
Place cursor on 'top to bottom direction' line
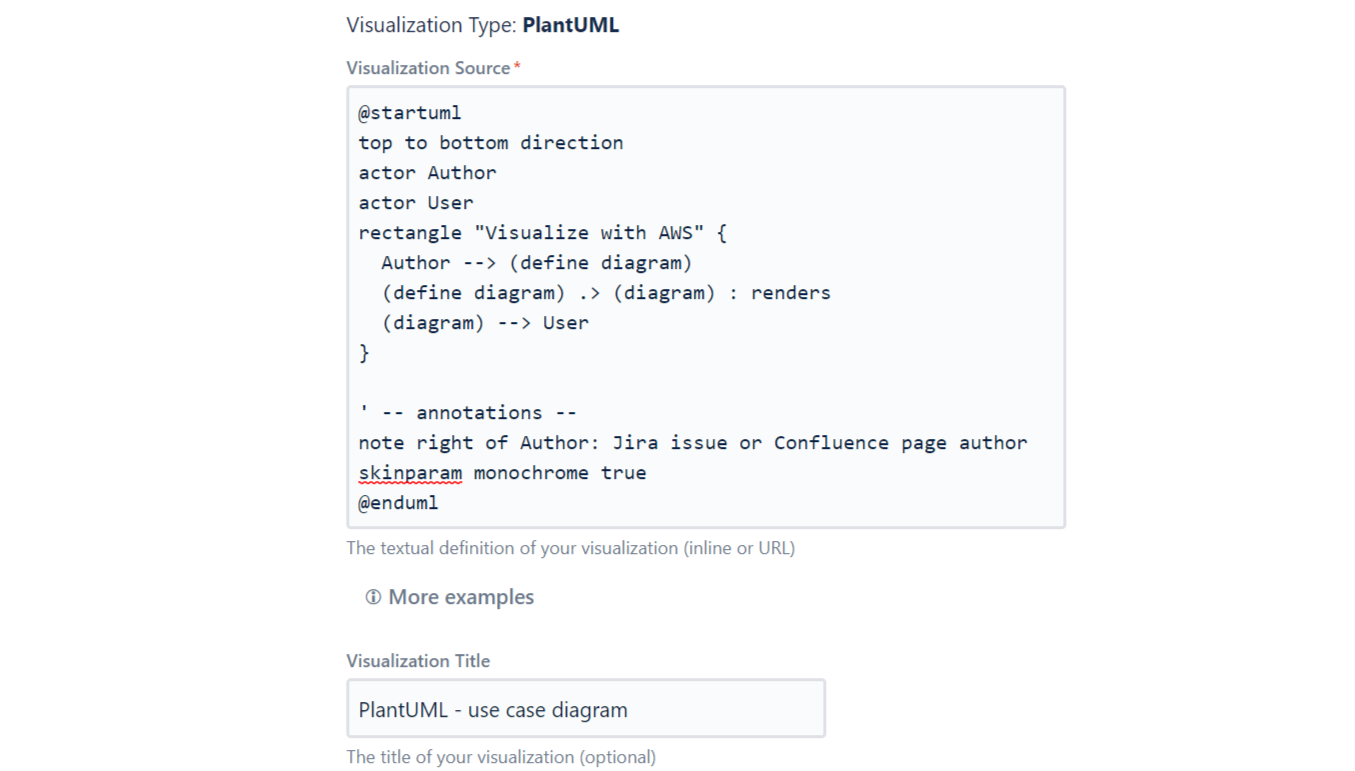490,143
